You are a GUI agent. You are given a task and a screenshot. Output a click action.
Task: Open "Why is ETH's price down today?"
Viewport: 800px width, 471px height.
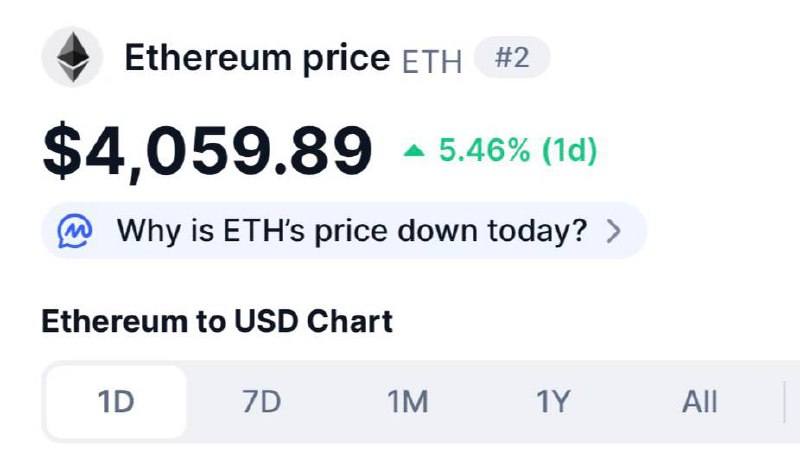(x=350, y=231)
